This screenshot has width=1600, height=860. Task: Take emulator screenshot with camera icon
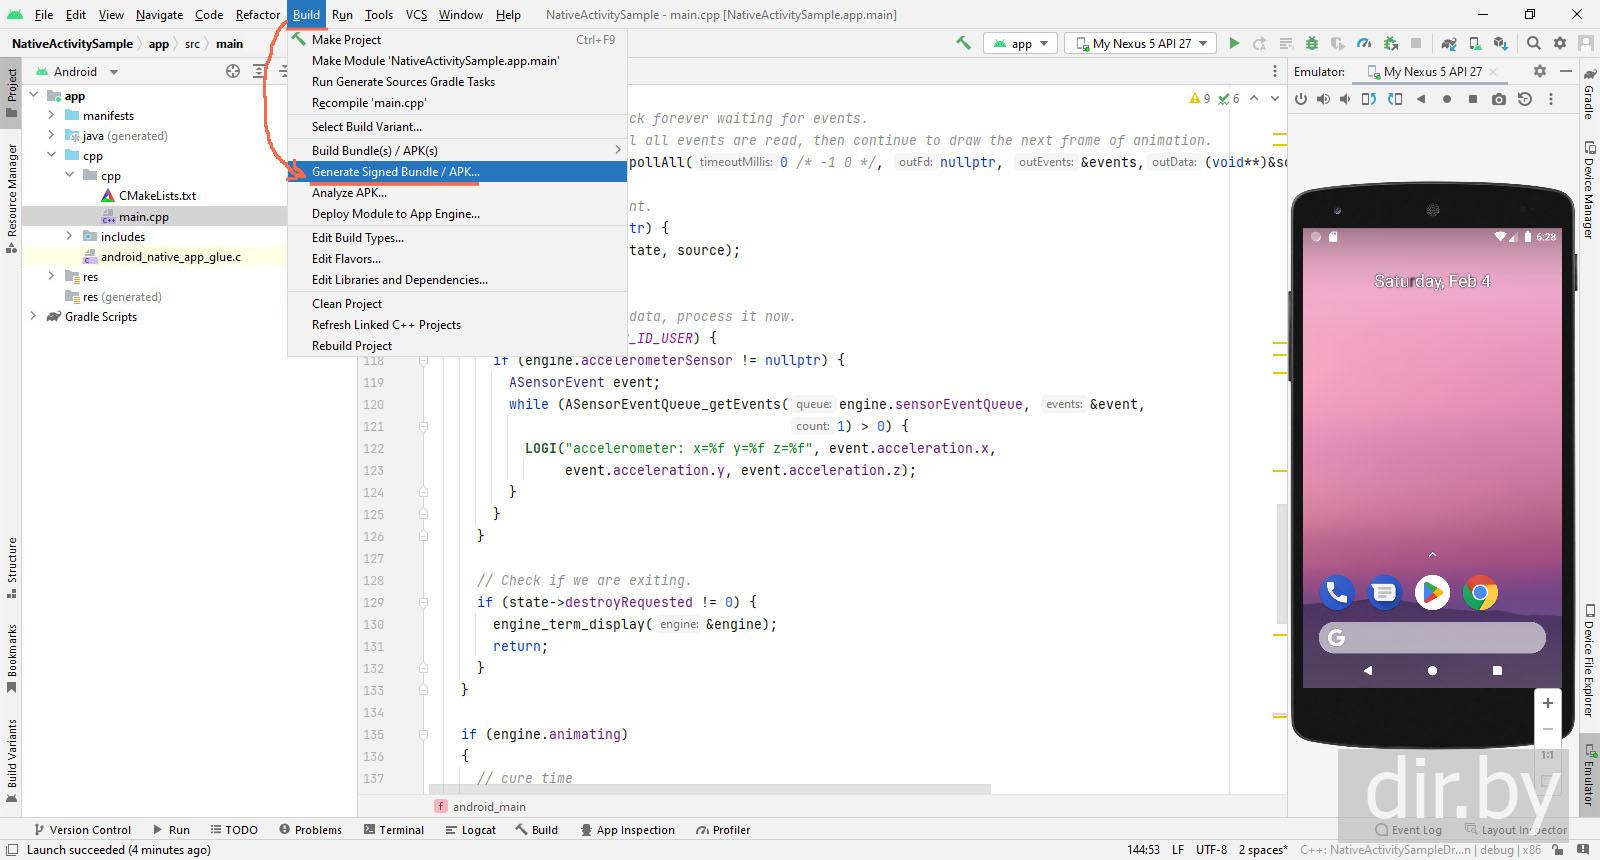pyautogui.click(x=1498, y=99)
